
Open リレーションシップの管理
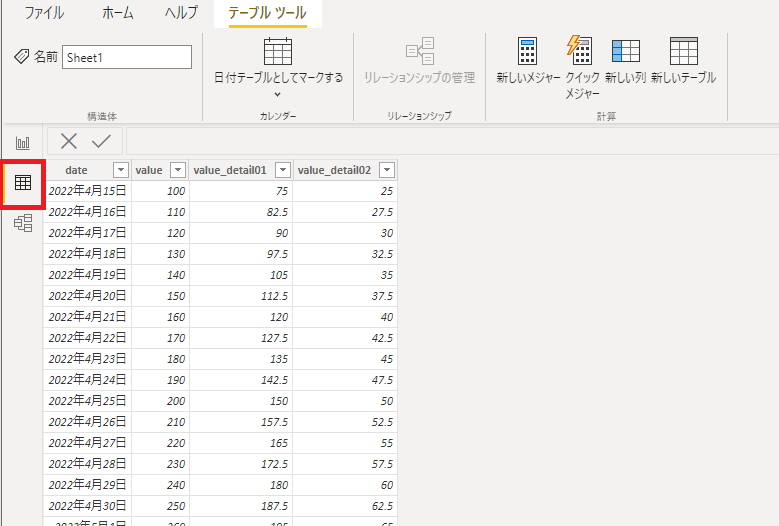(x=419, y=61)
